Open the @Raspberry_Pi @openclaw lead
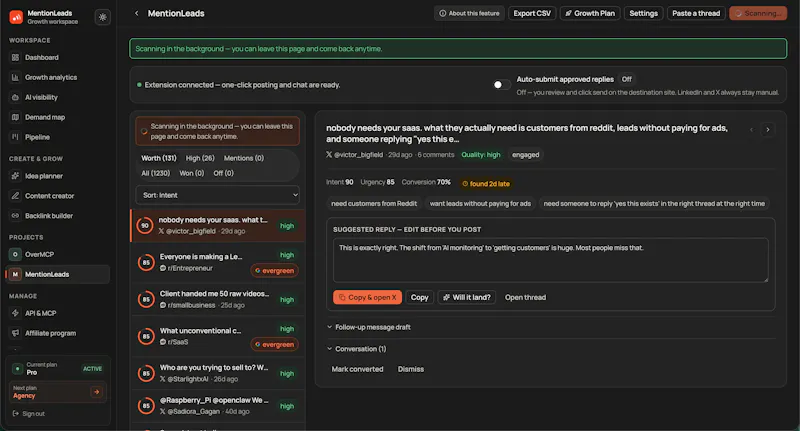Viewport: 800px width, 431px height. tap(218, 406)
